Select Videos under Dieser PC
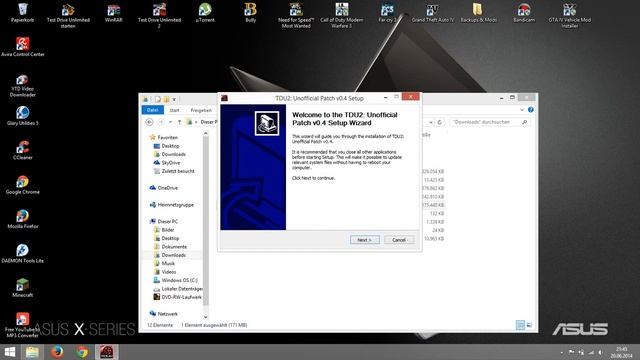Viewport: 640px width, 360px height. (x=165, y=272)
